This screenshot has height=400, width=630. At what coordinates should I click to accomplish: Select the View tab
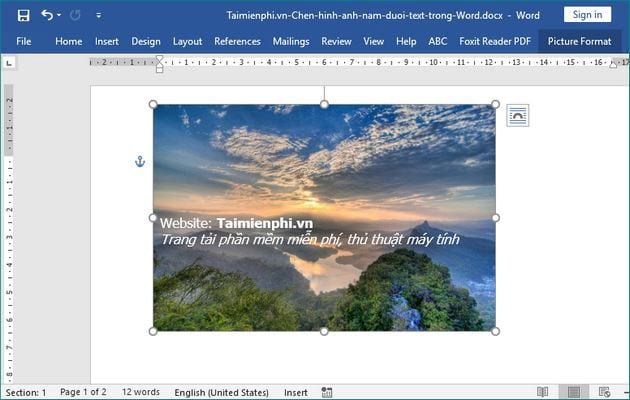[373, 41]
